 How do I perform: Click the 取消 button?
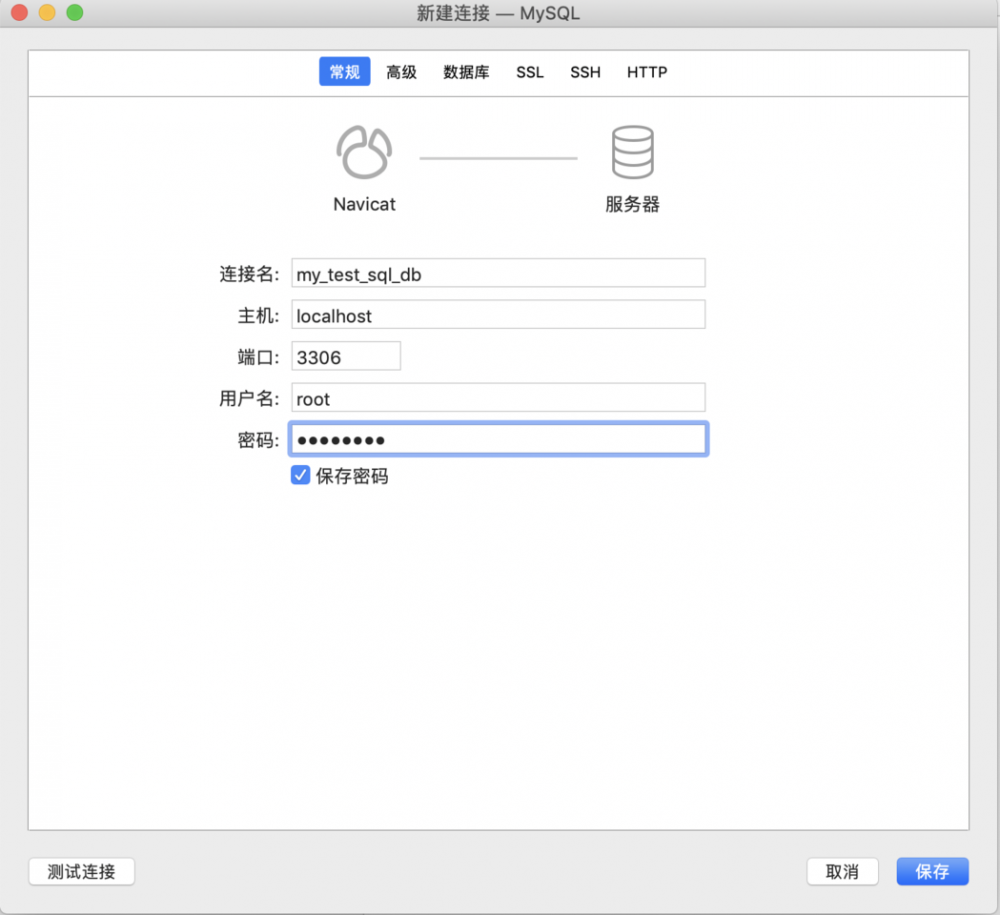pyautogui.click(x=843, y=871)
